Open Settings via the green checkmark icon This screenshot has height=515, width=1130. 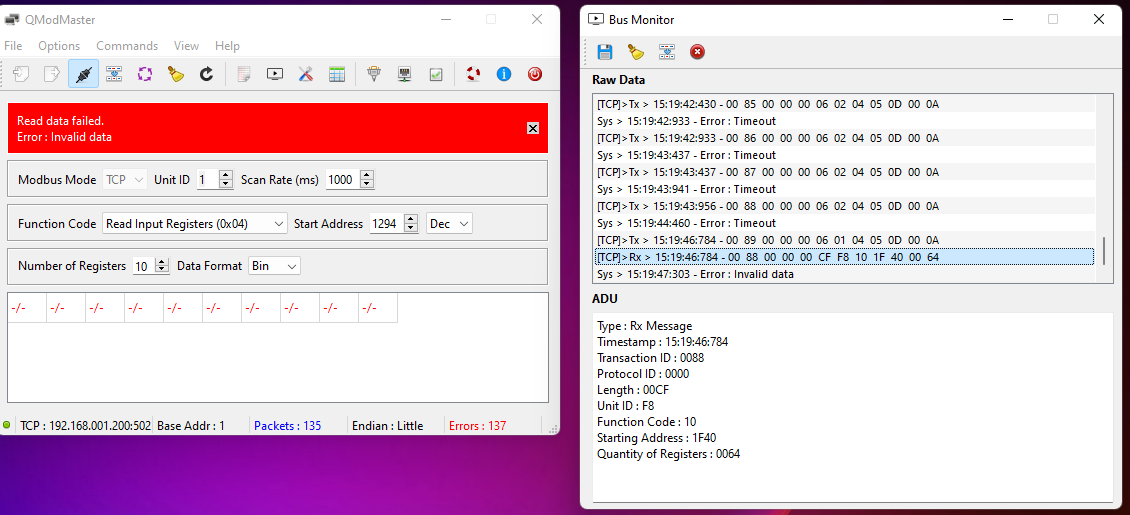436,73
